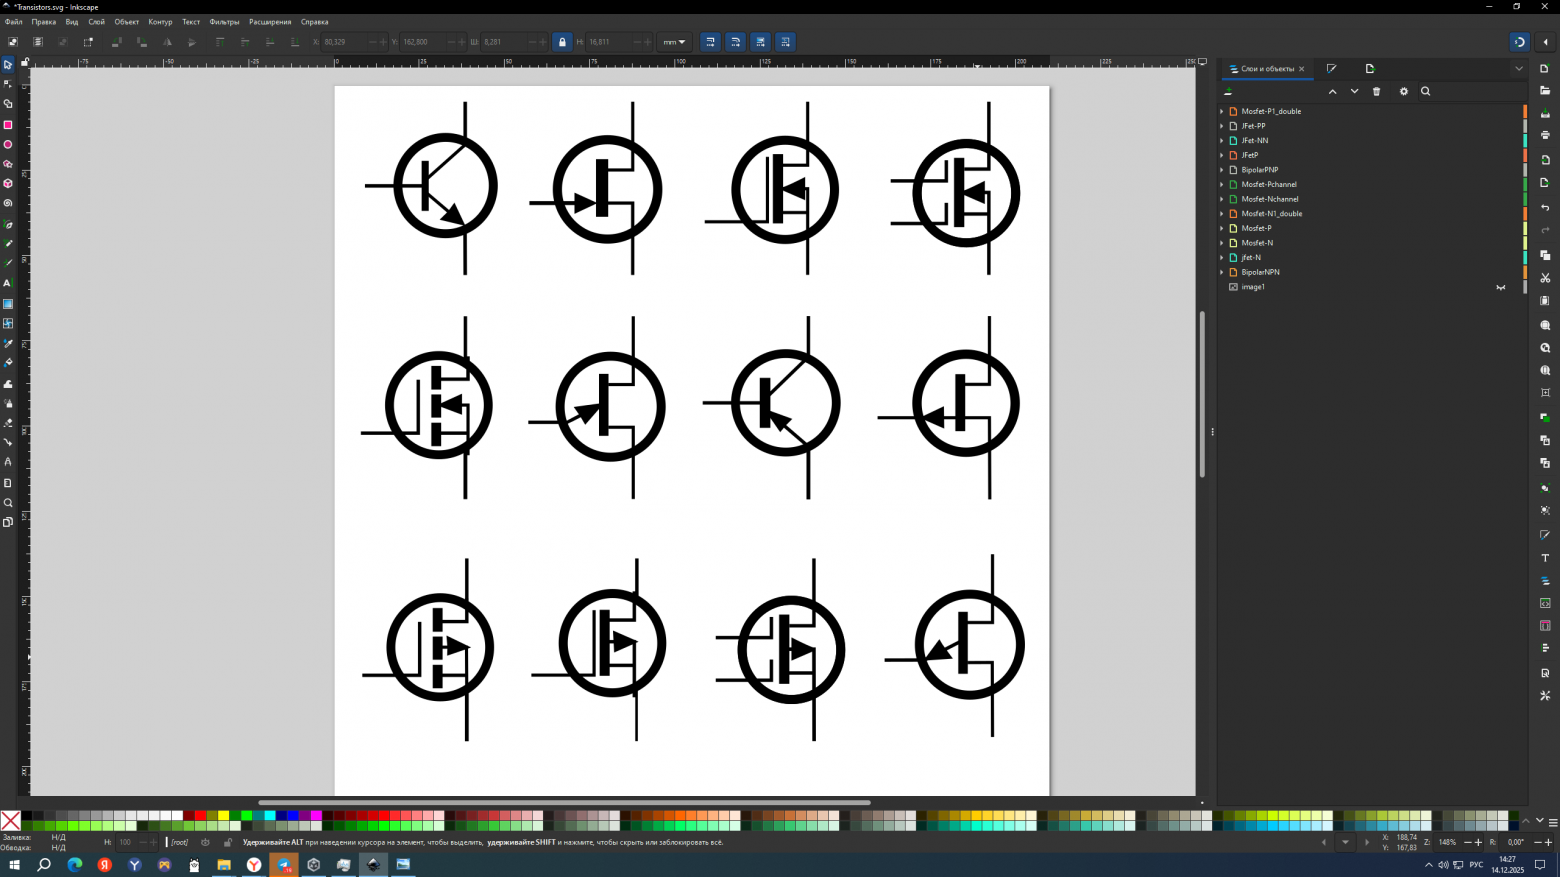
Task: Open the Правка menu
Action: (x=44, y=22)
